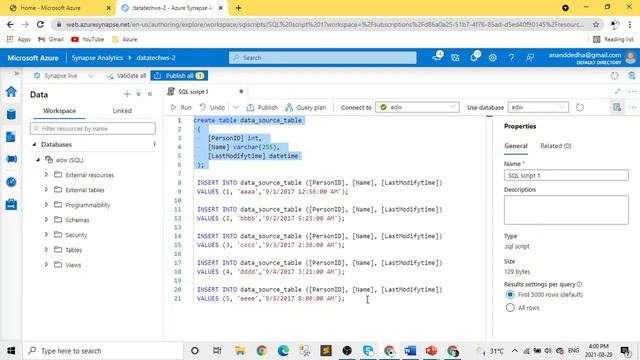Viewport: 640px width, 360px height.
Task: Switch to Home - Microsoft Azure browser tab
Action: pos(58,8)
